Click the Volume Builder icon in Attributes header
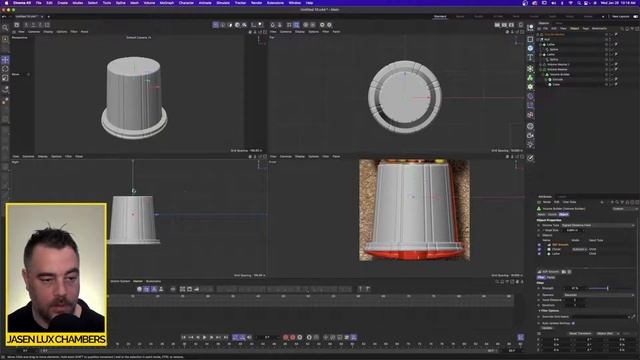The image size is (640, 360). click(x=539, y=209)
